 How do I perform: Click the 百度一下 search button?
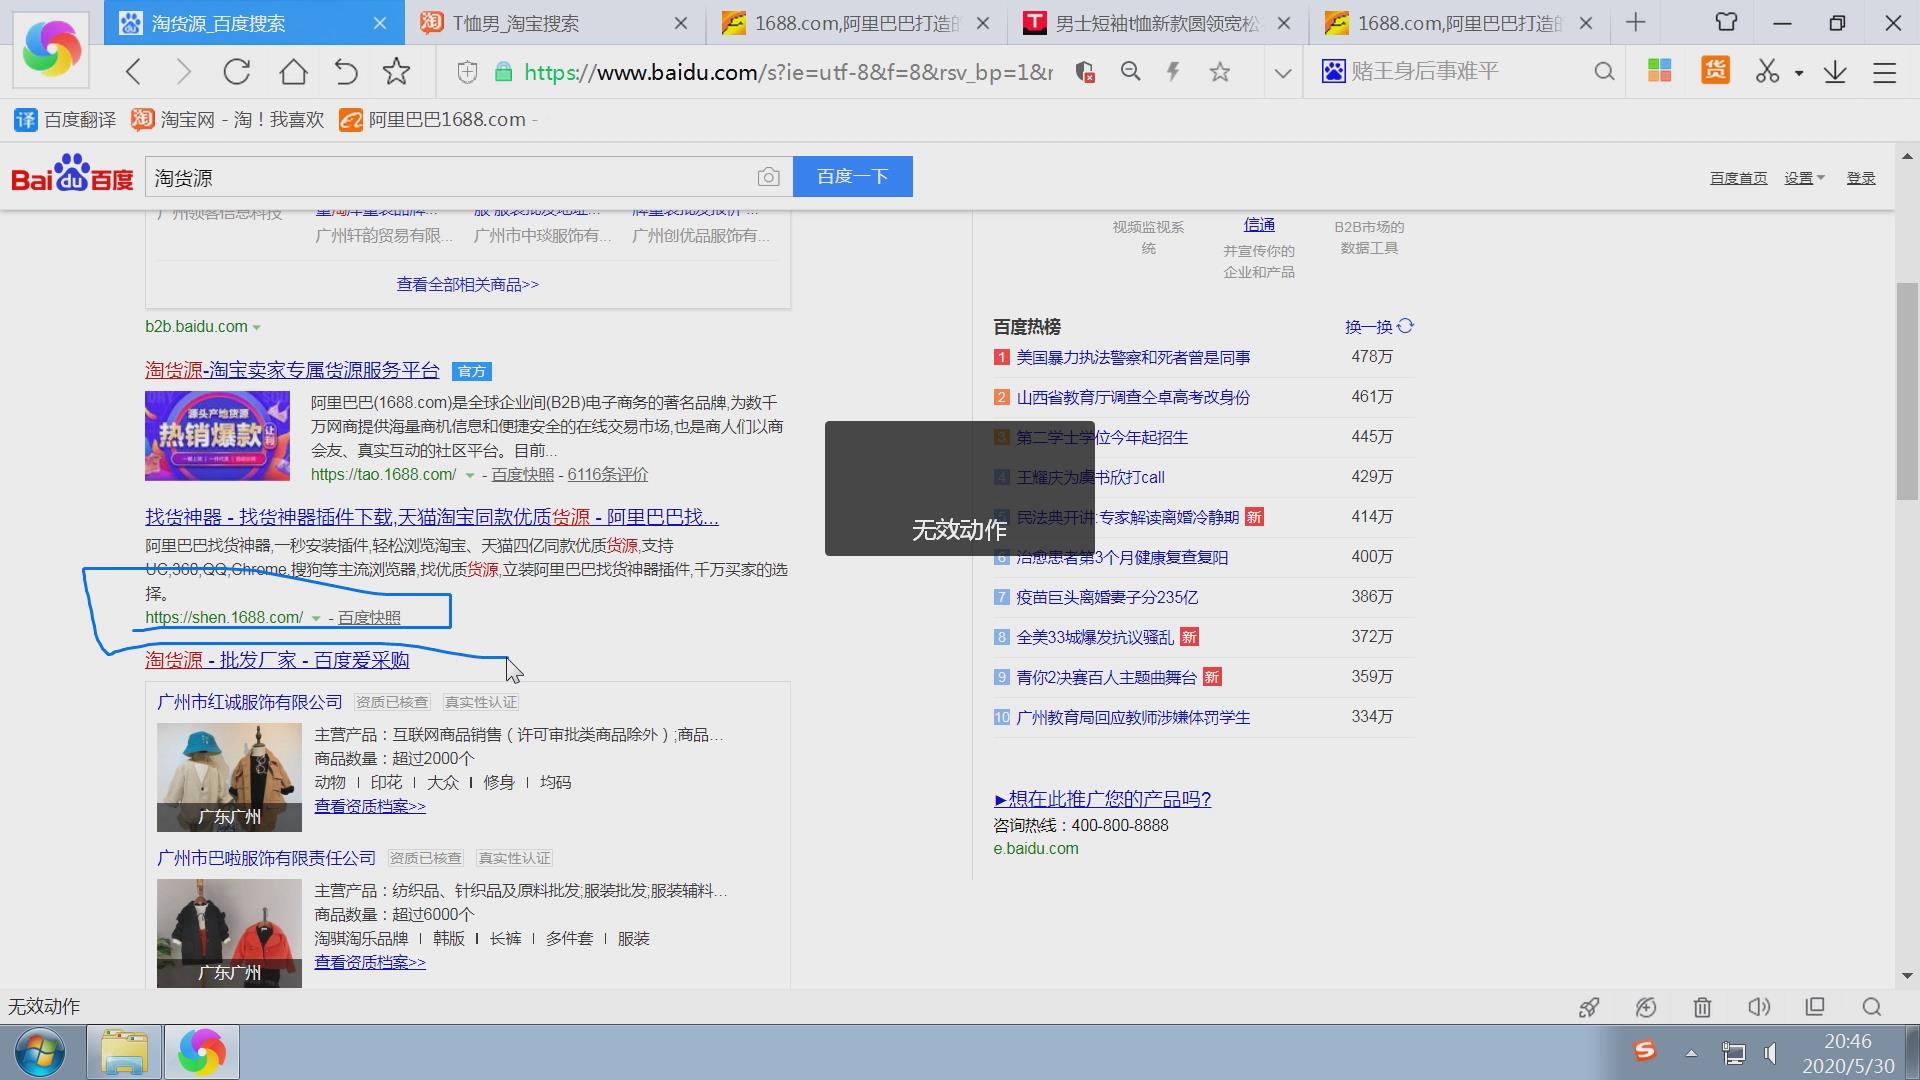[852, 176]
